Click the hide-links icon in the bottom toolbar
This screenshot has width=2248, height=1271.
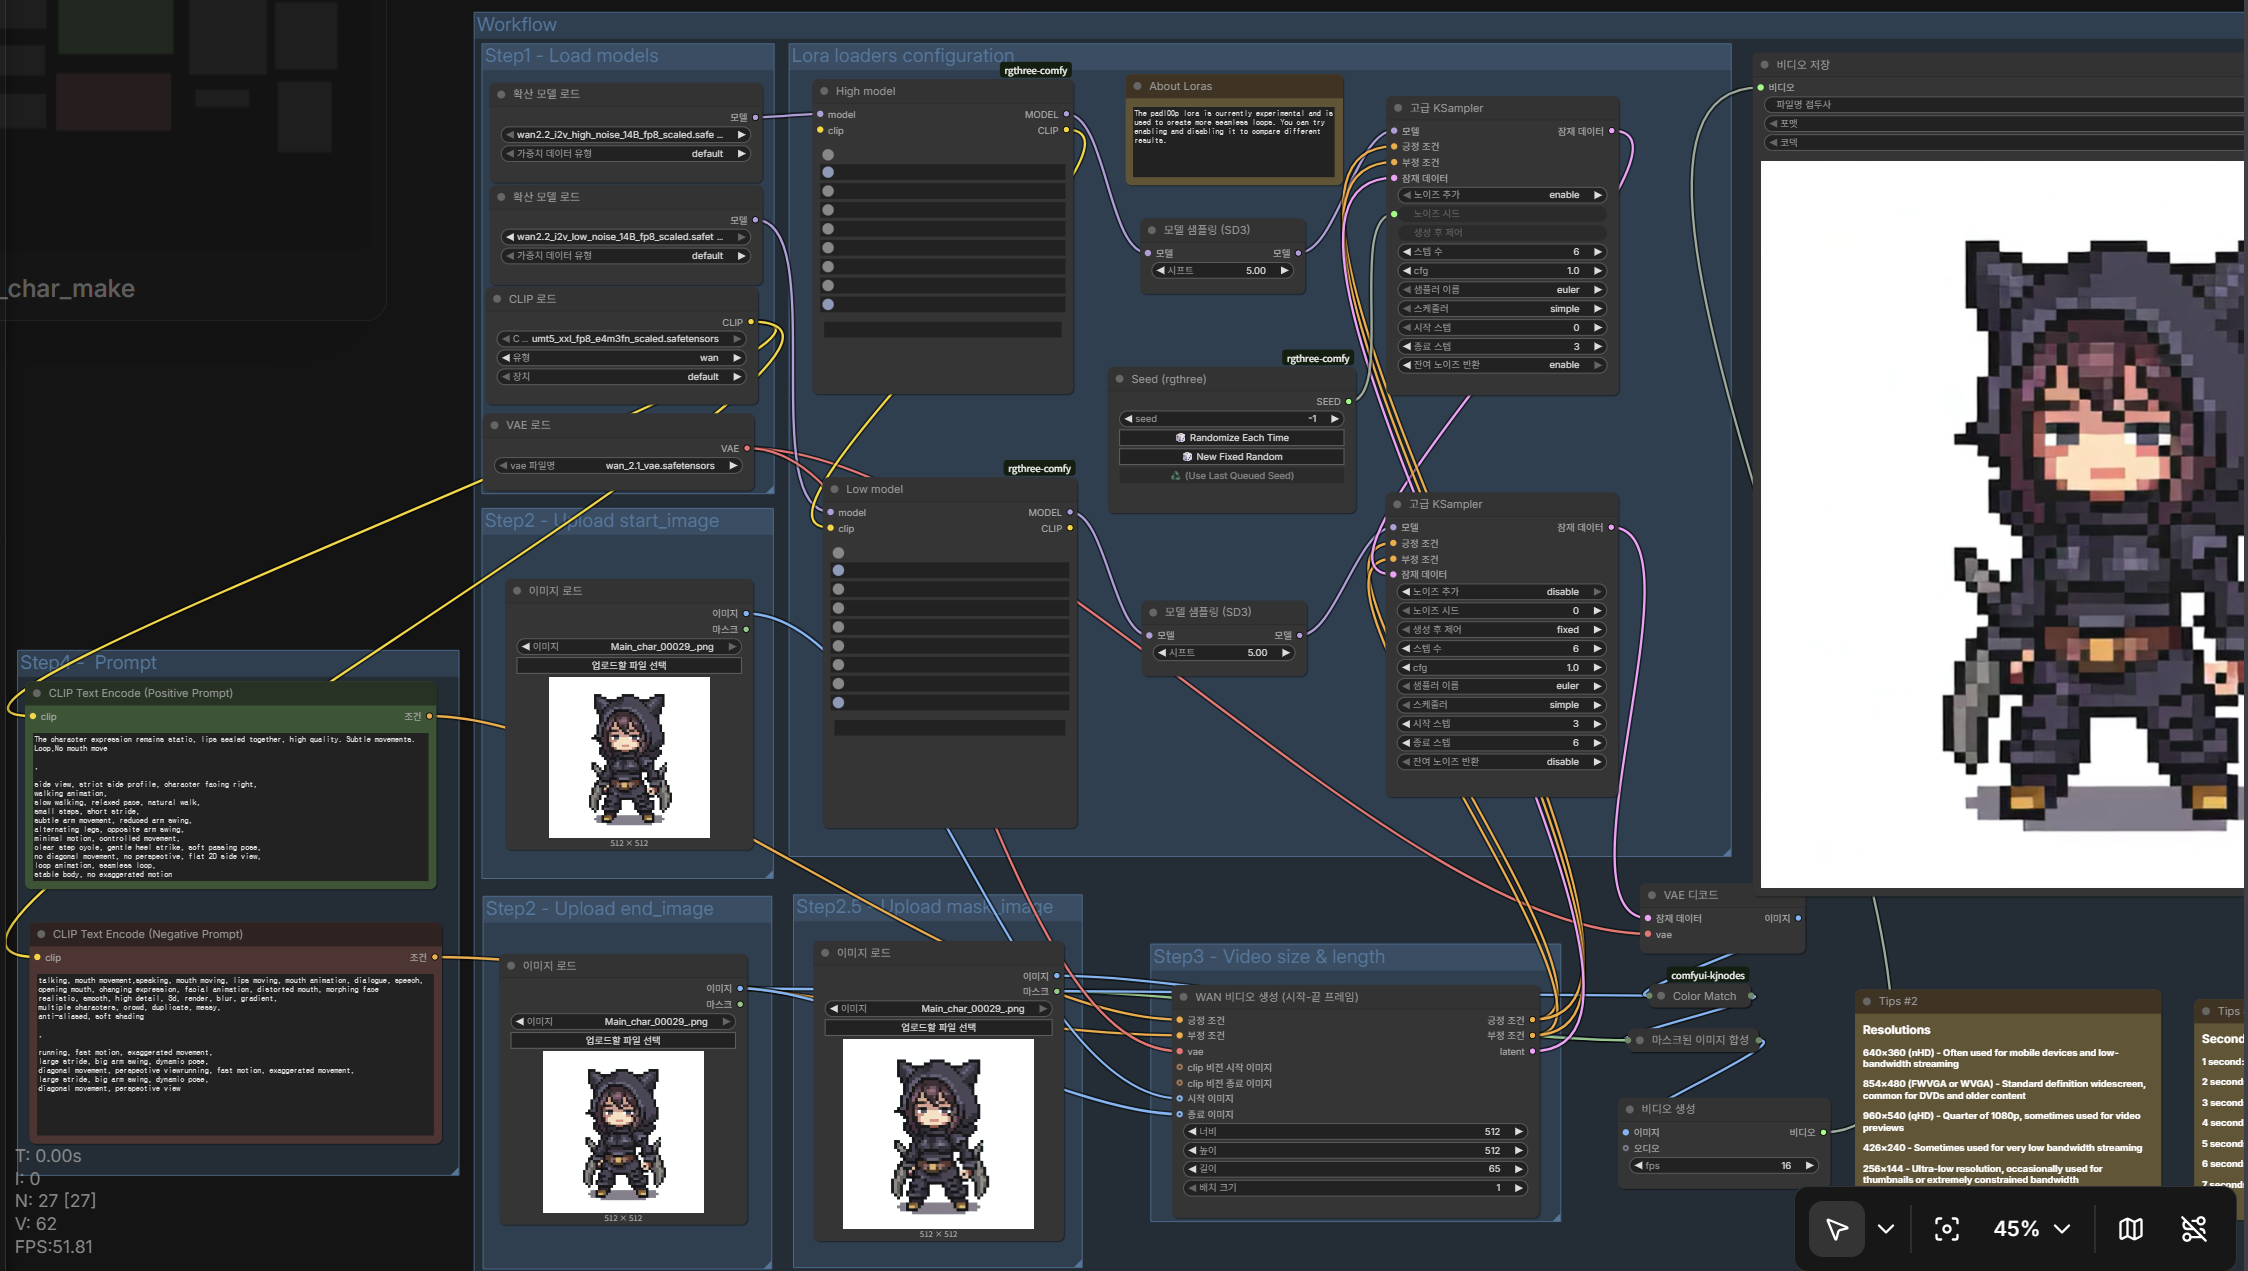click(2193, 1229)
